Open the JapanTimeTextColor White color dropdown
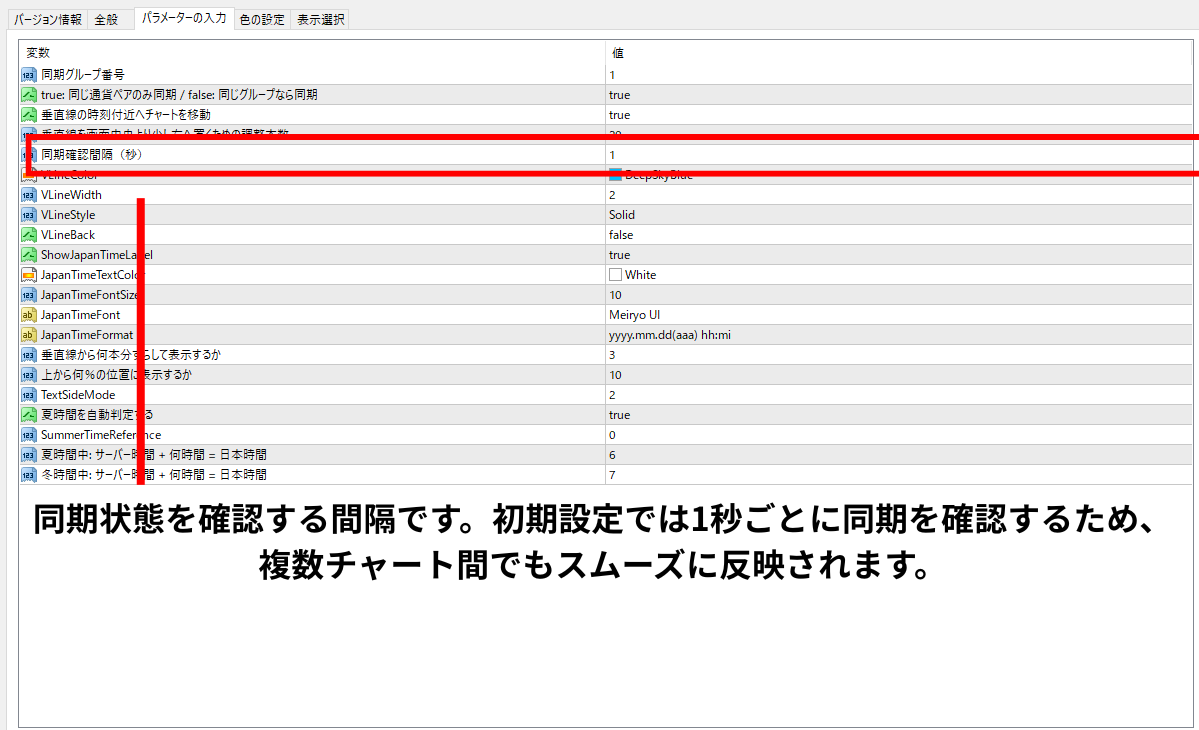 click(x=640, y=275)
